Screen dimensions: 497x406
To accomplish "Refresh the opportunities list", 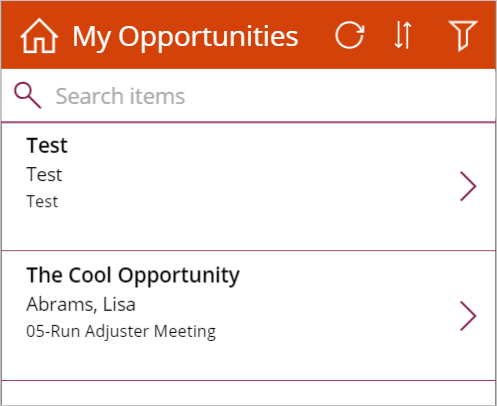I will pyautogui.click(x=350, y=35).
